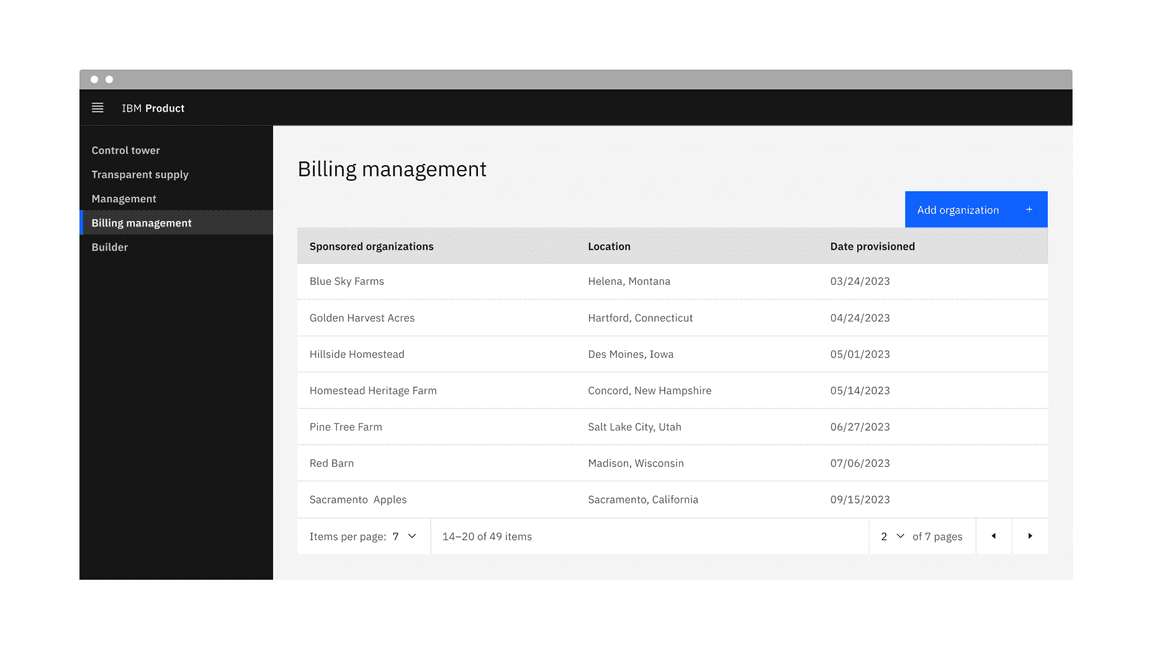Click the plus icon on Add organization

point(1029,209)
